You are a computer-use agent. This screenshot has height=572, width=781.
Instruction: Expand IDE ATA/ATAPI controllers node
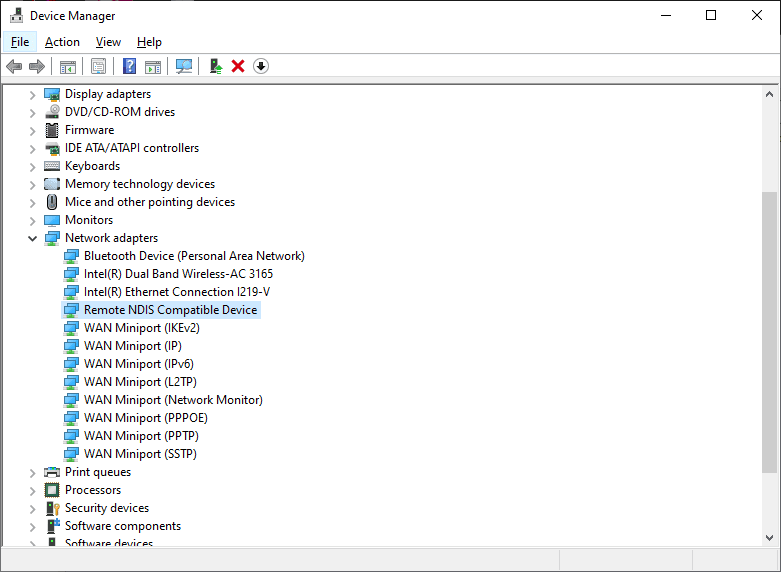coord(32,148)
